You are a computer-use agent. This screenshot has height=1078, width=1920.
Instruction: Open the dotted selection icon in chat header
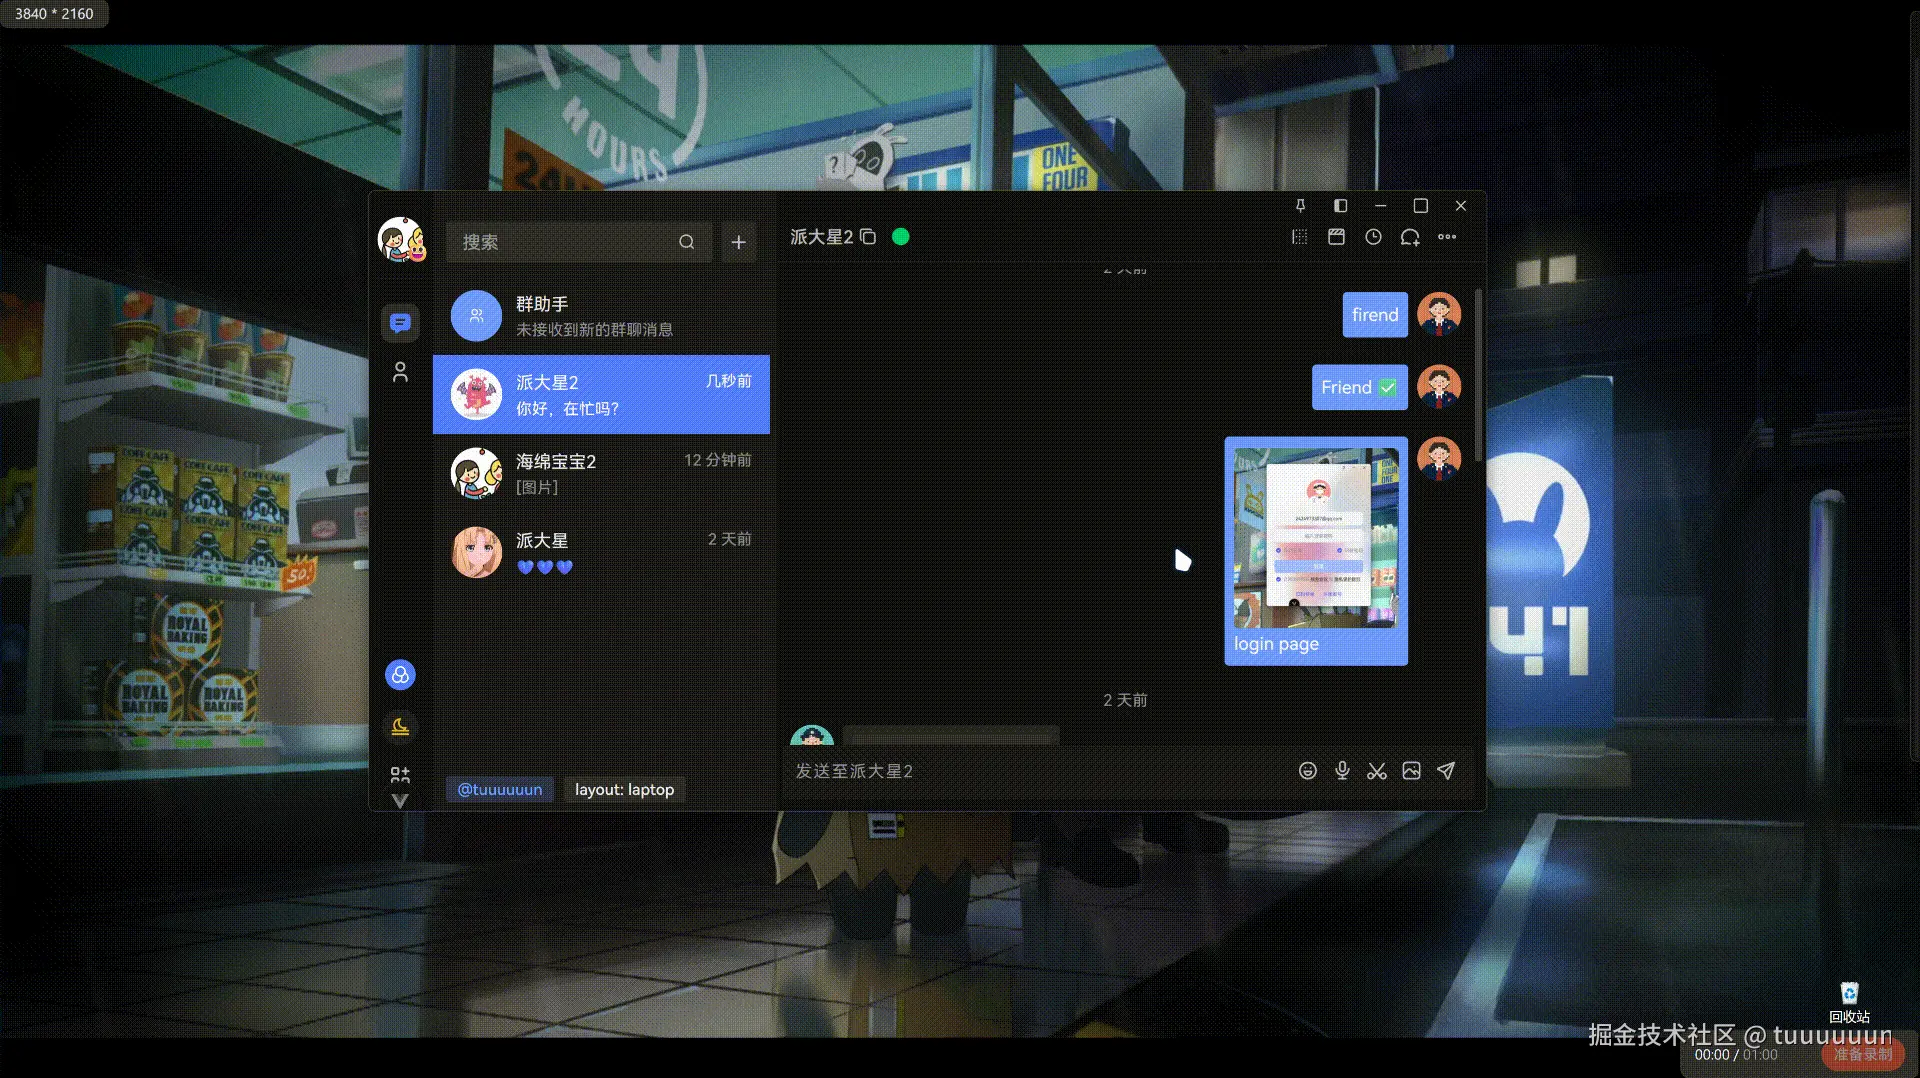click(1299, 237)
